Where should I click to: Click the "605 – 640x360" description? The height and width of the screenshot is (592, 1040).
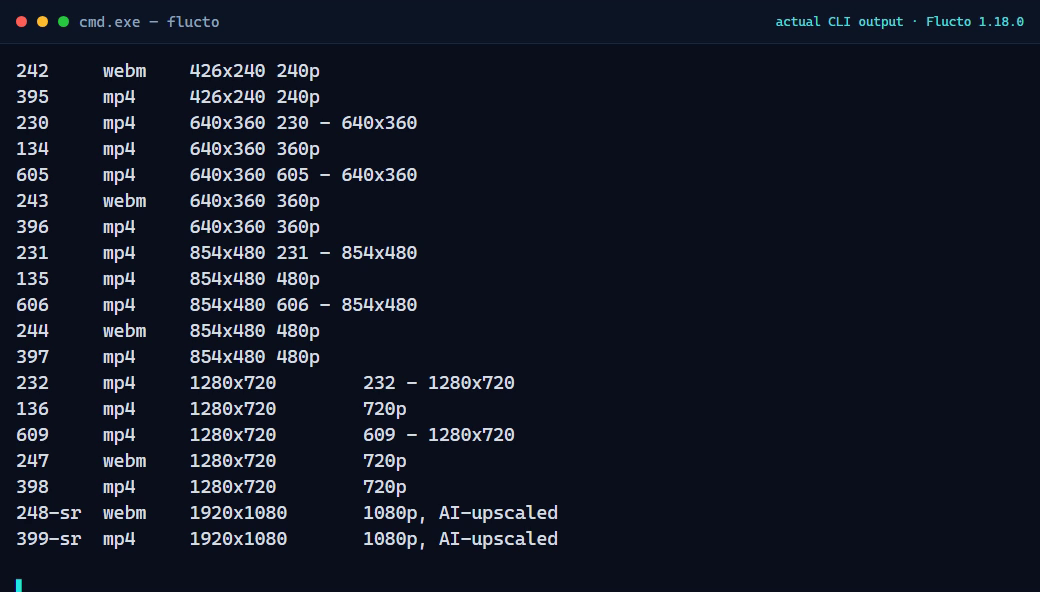347,175
